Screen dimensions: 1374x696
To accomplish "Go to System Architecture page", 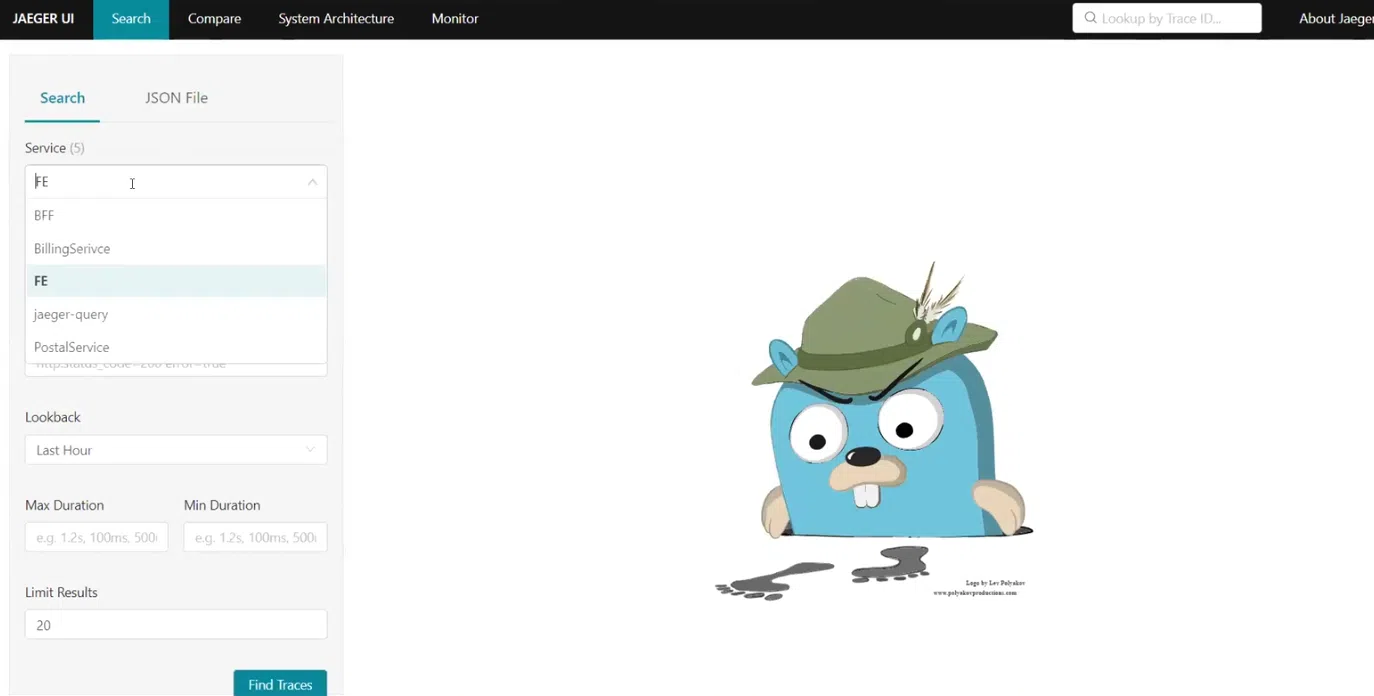I will tap(336, 19).
